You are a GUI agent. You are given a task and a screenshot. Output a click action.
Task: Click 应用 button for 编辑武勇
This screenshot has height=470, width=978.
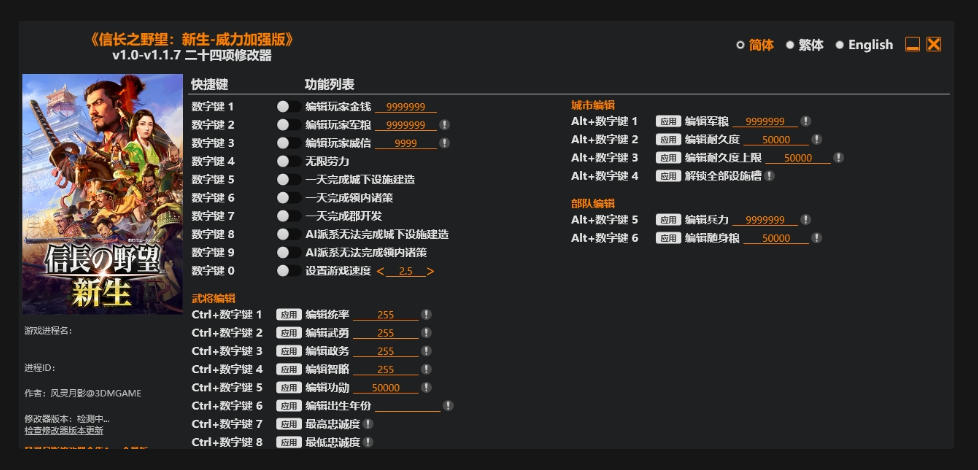[x=289, y=333]
